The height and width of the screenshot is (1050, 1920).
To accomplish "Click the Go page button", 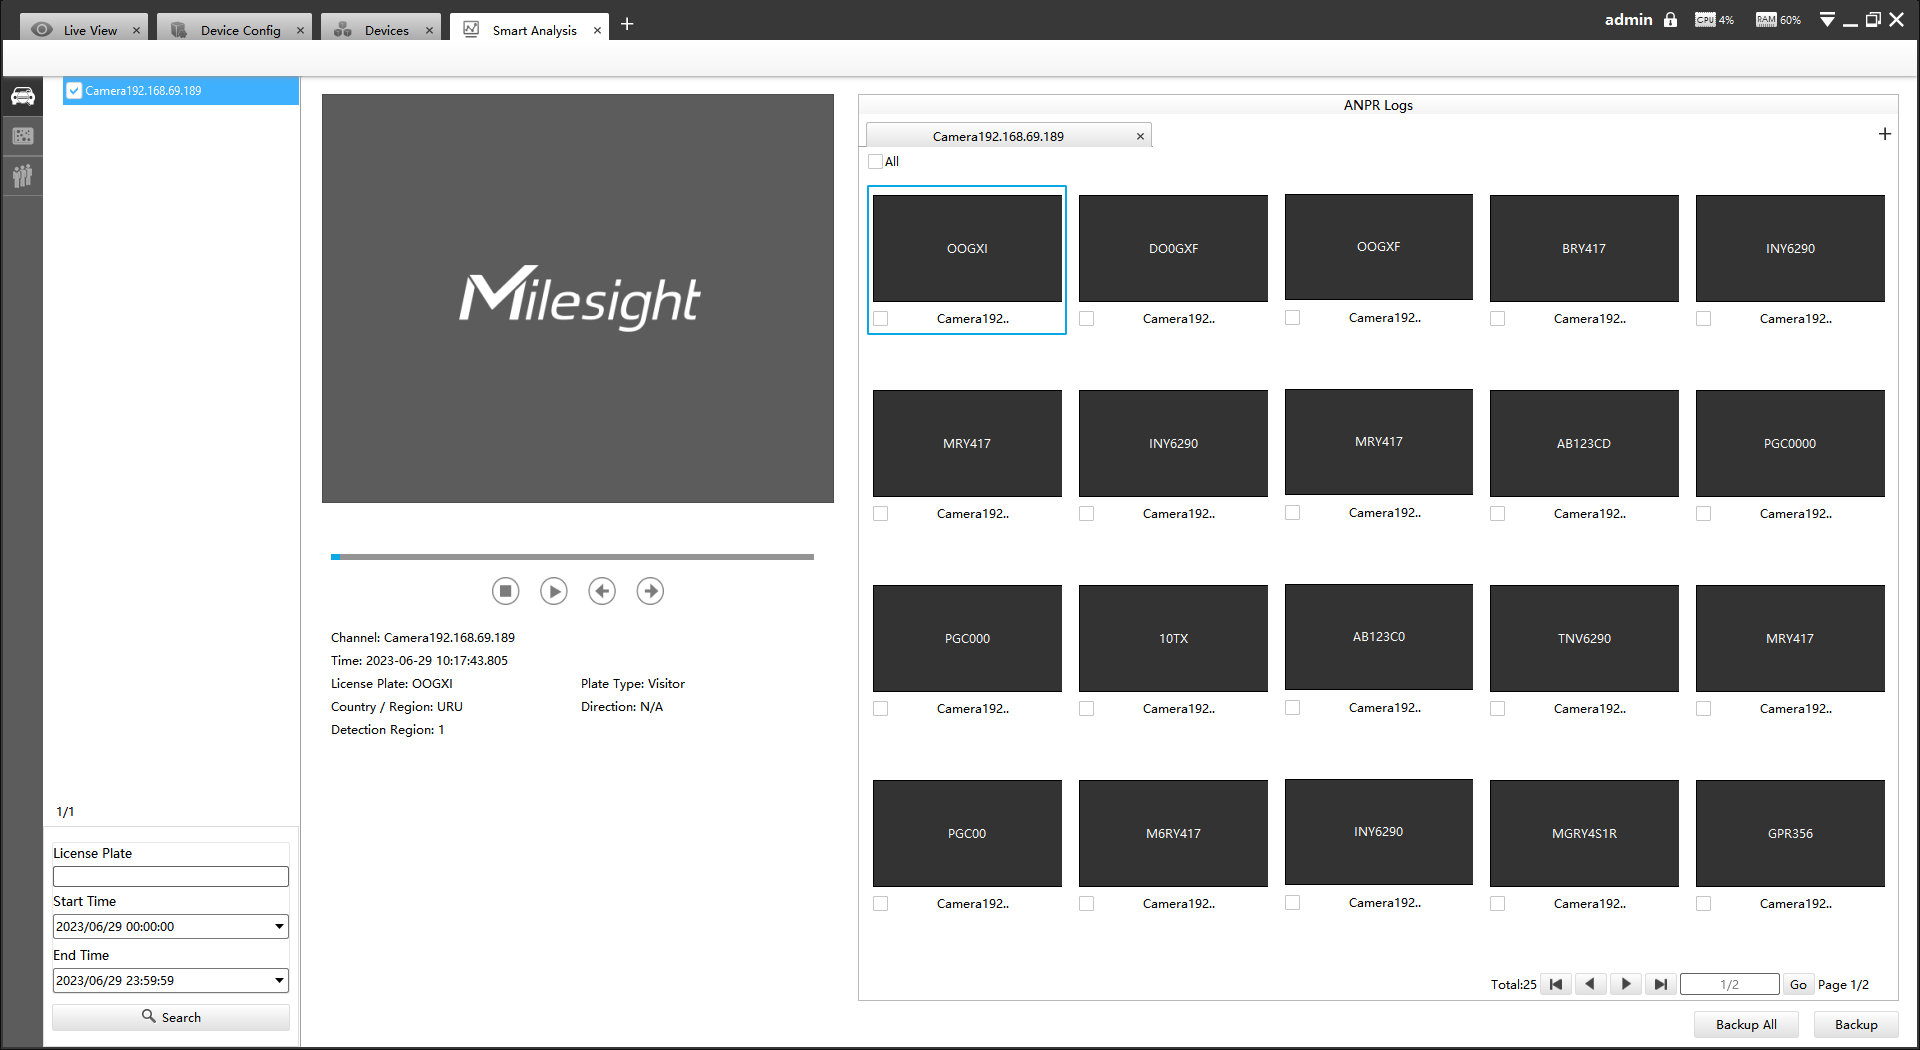I will (1798, 985).
